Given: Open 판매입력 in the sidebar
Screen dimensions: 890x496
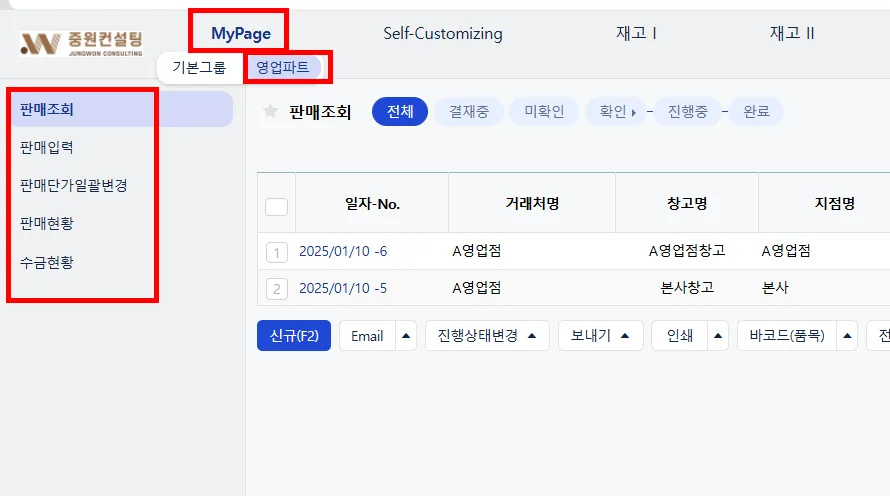Looking at the screenshot, I should (47, 148).
